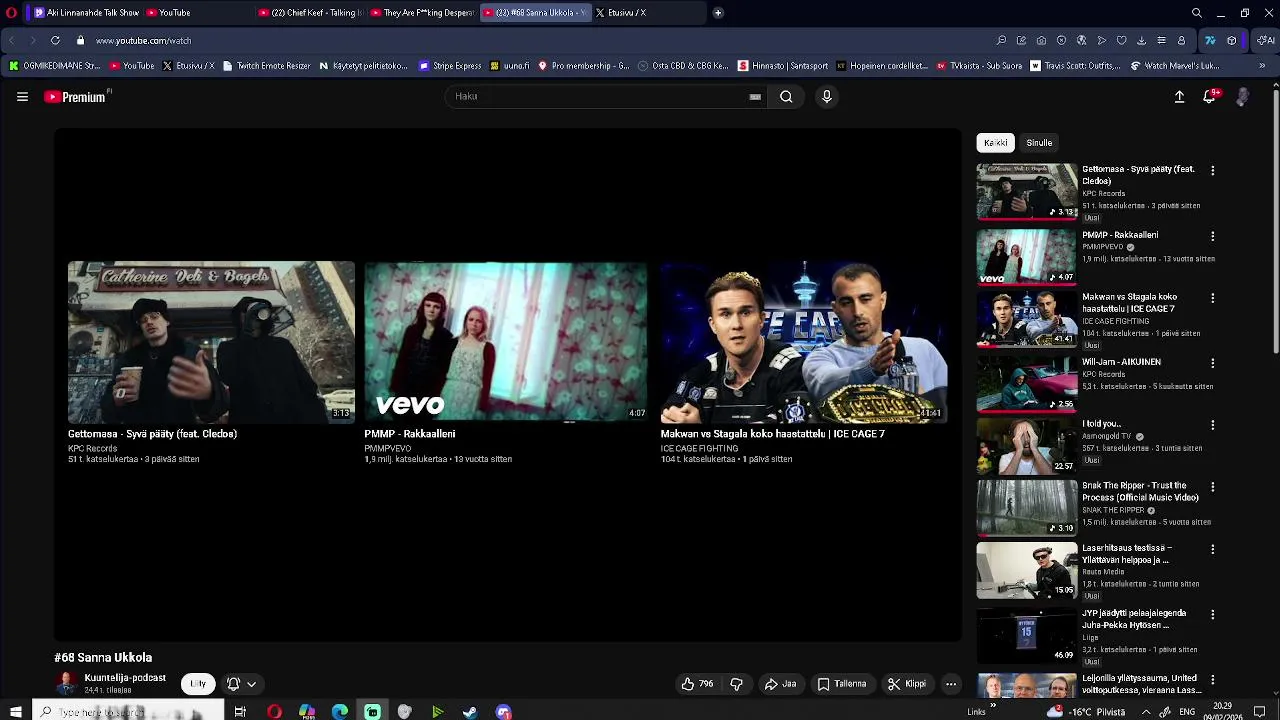Open the YouTube account avatar menu
The height and width of the screenshot is (720, 1280).
click(1242, 97)
